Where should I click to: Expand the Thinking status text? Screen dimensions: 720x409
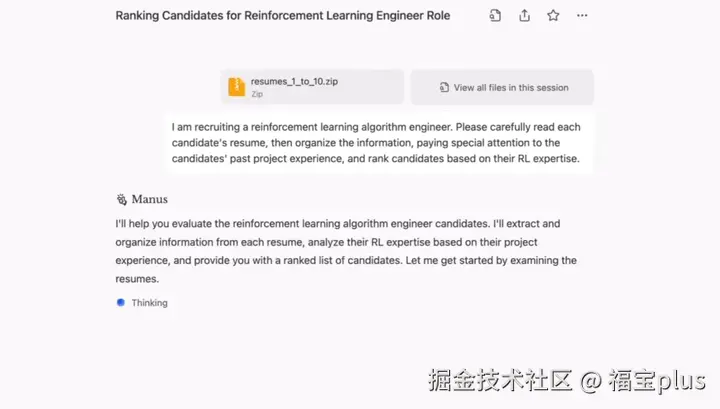[x=149, y=302]
